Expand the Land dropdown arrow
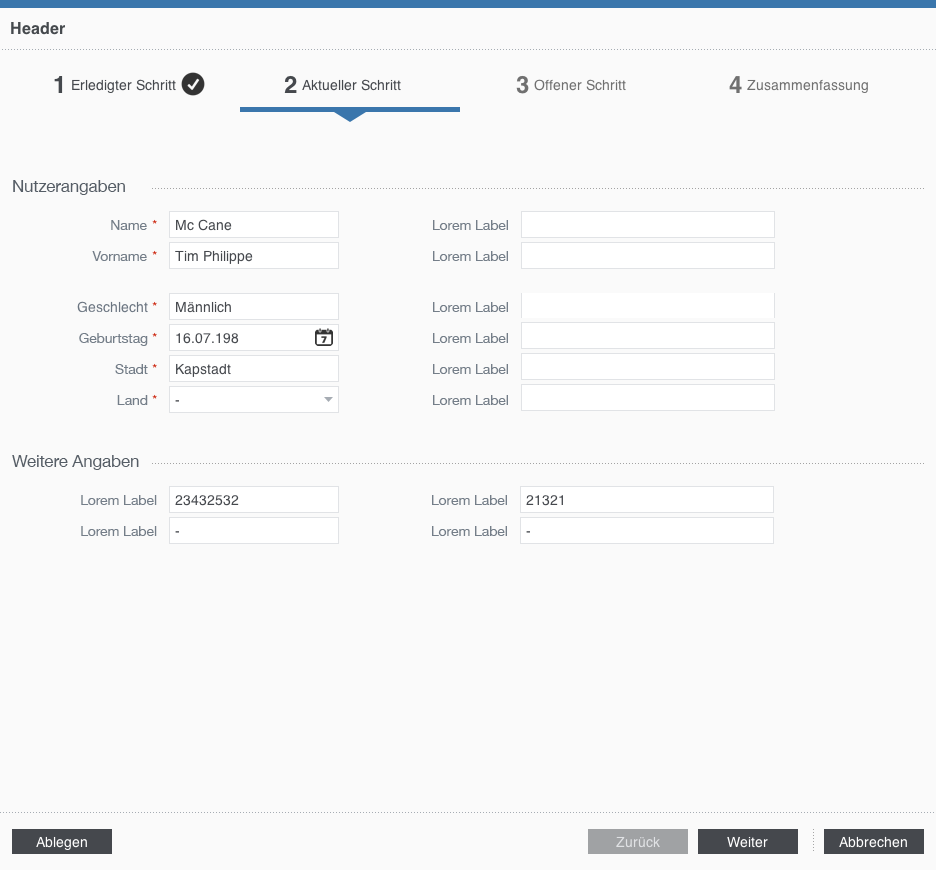The image size is (936, 870). coord(327,400)
